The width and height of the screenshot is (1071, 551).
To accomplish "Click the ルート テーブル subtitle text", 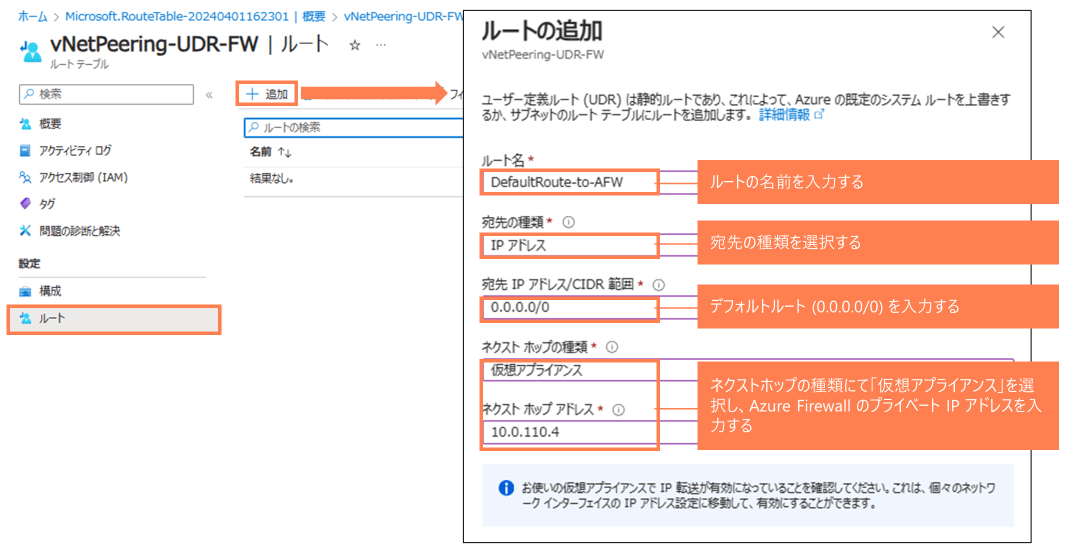I will point(79,64).
